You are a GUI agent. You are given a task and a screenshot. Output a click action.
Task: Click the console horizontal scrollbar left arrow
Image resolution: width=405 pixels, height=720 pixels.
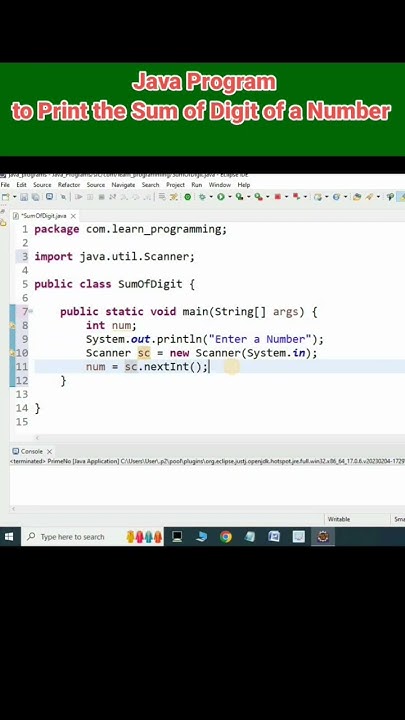13,509
